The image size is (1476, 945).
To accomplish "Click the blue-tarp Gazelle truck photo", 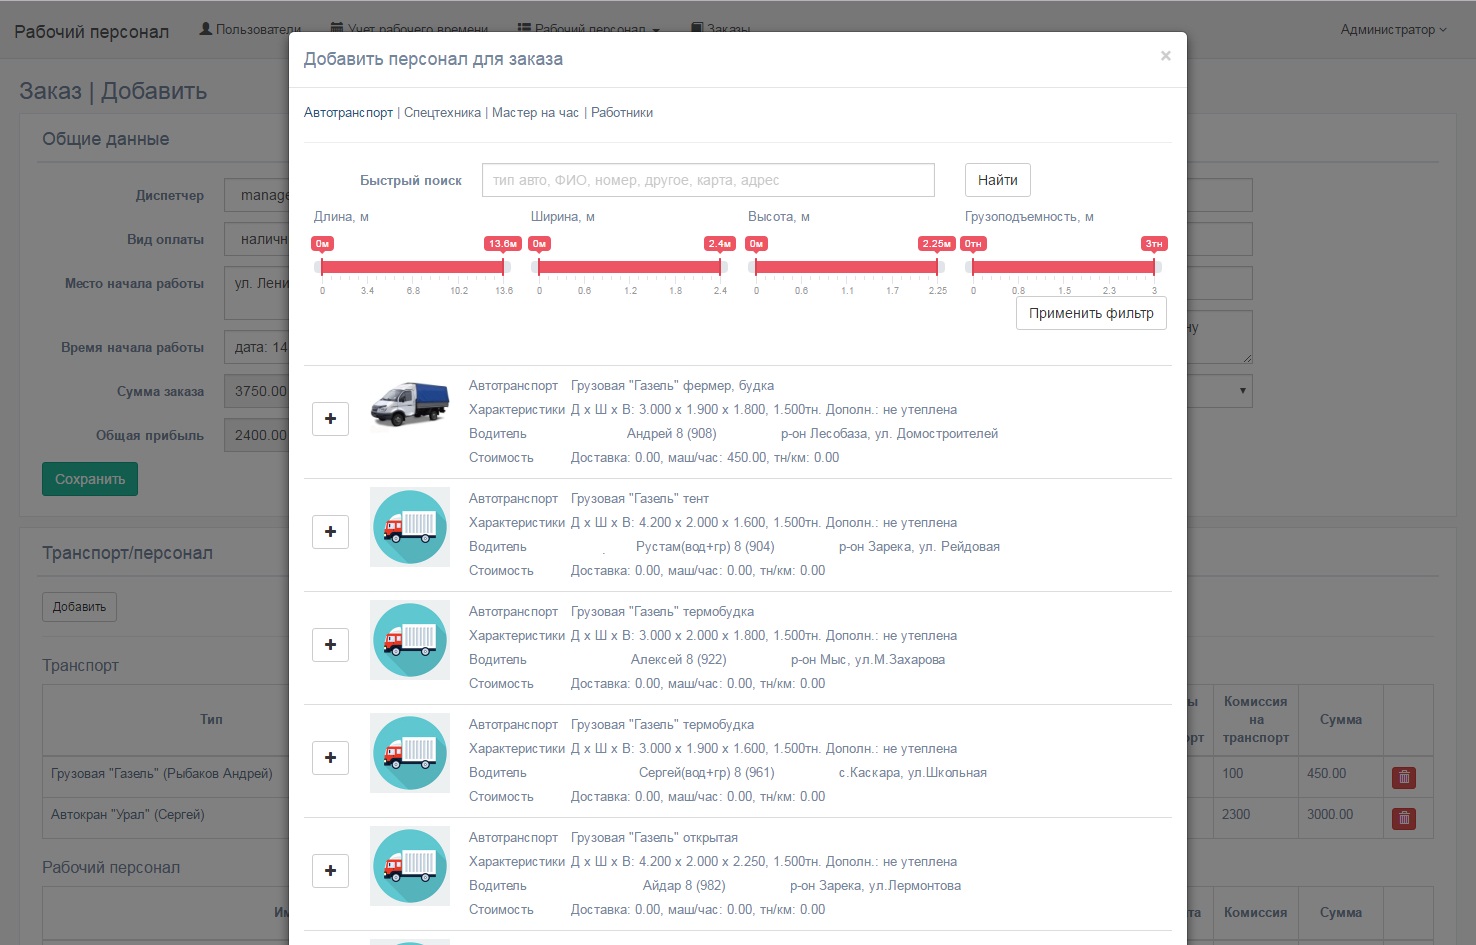I will pos(410,405).
